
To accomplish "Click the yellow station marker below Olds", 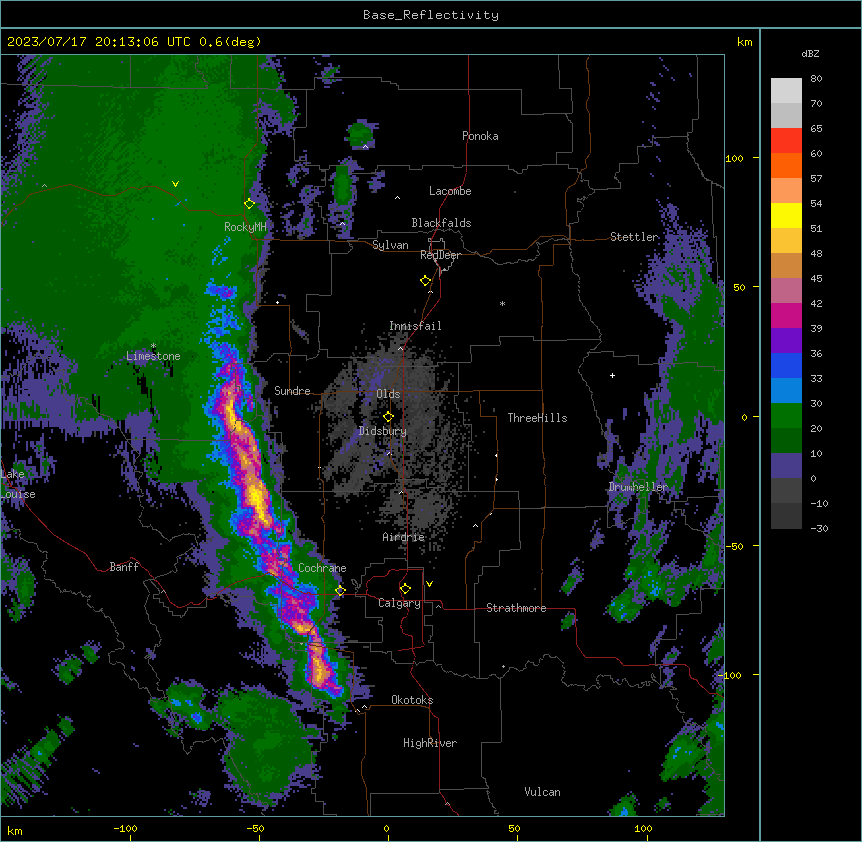I will tap(389, 417).
